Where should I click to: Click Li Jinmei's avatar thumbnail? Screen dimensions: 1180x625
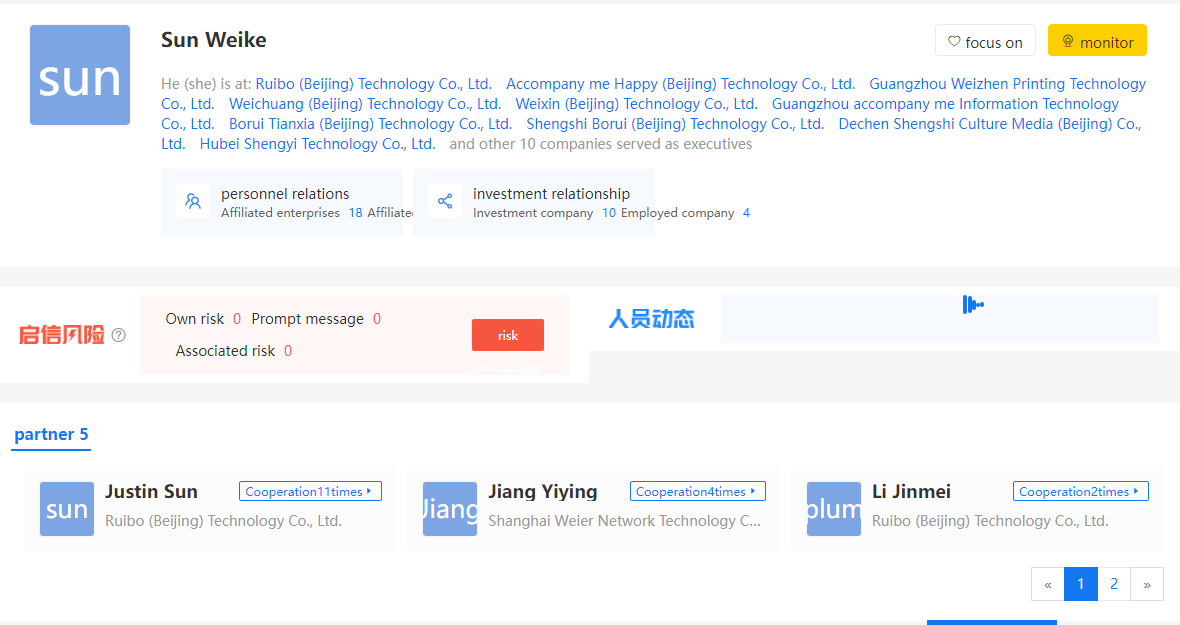coord(834,509)
